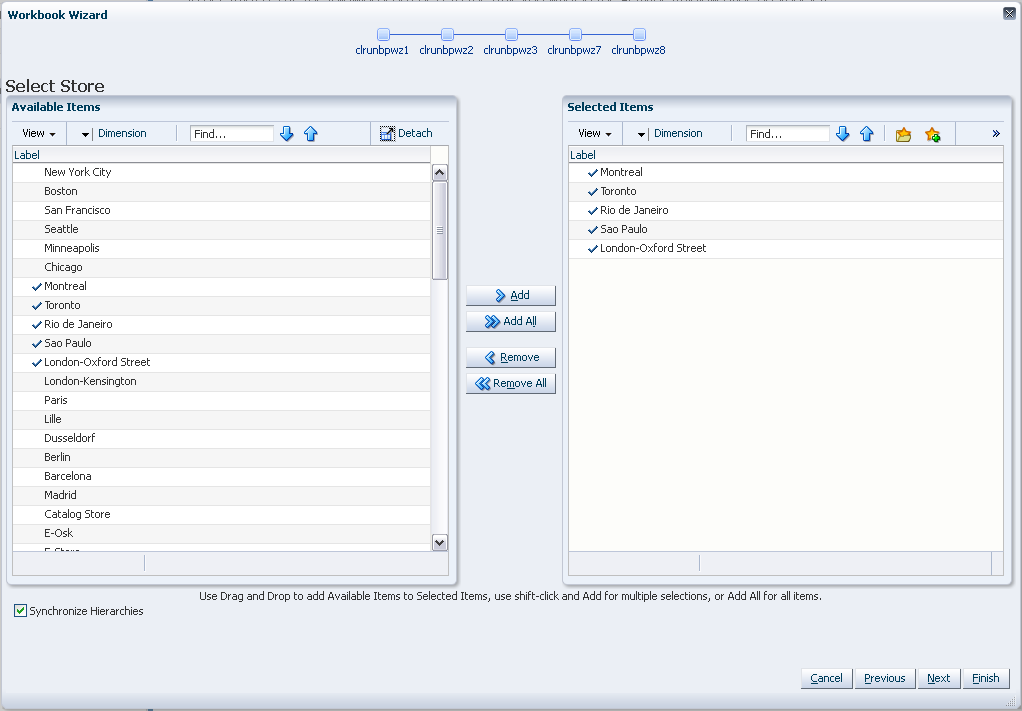Click the Remove button
This screenshot has width=1022, height=711.
click(511, 357)
